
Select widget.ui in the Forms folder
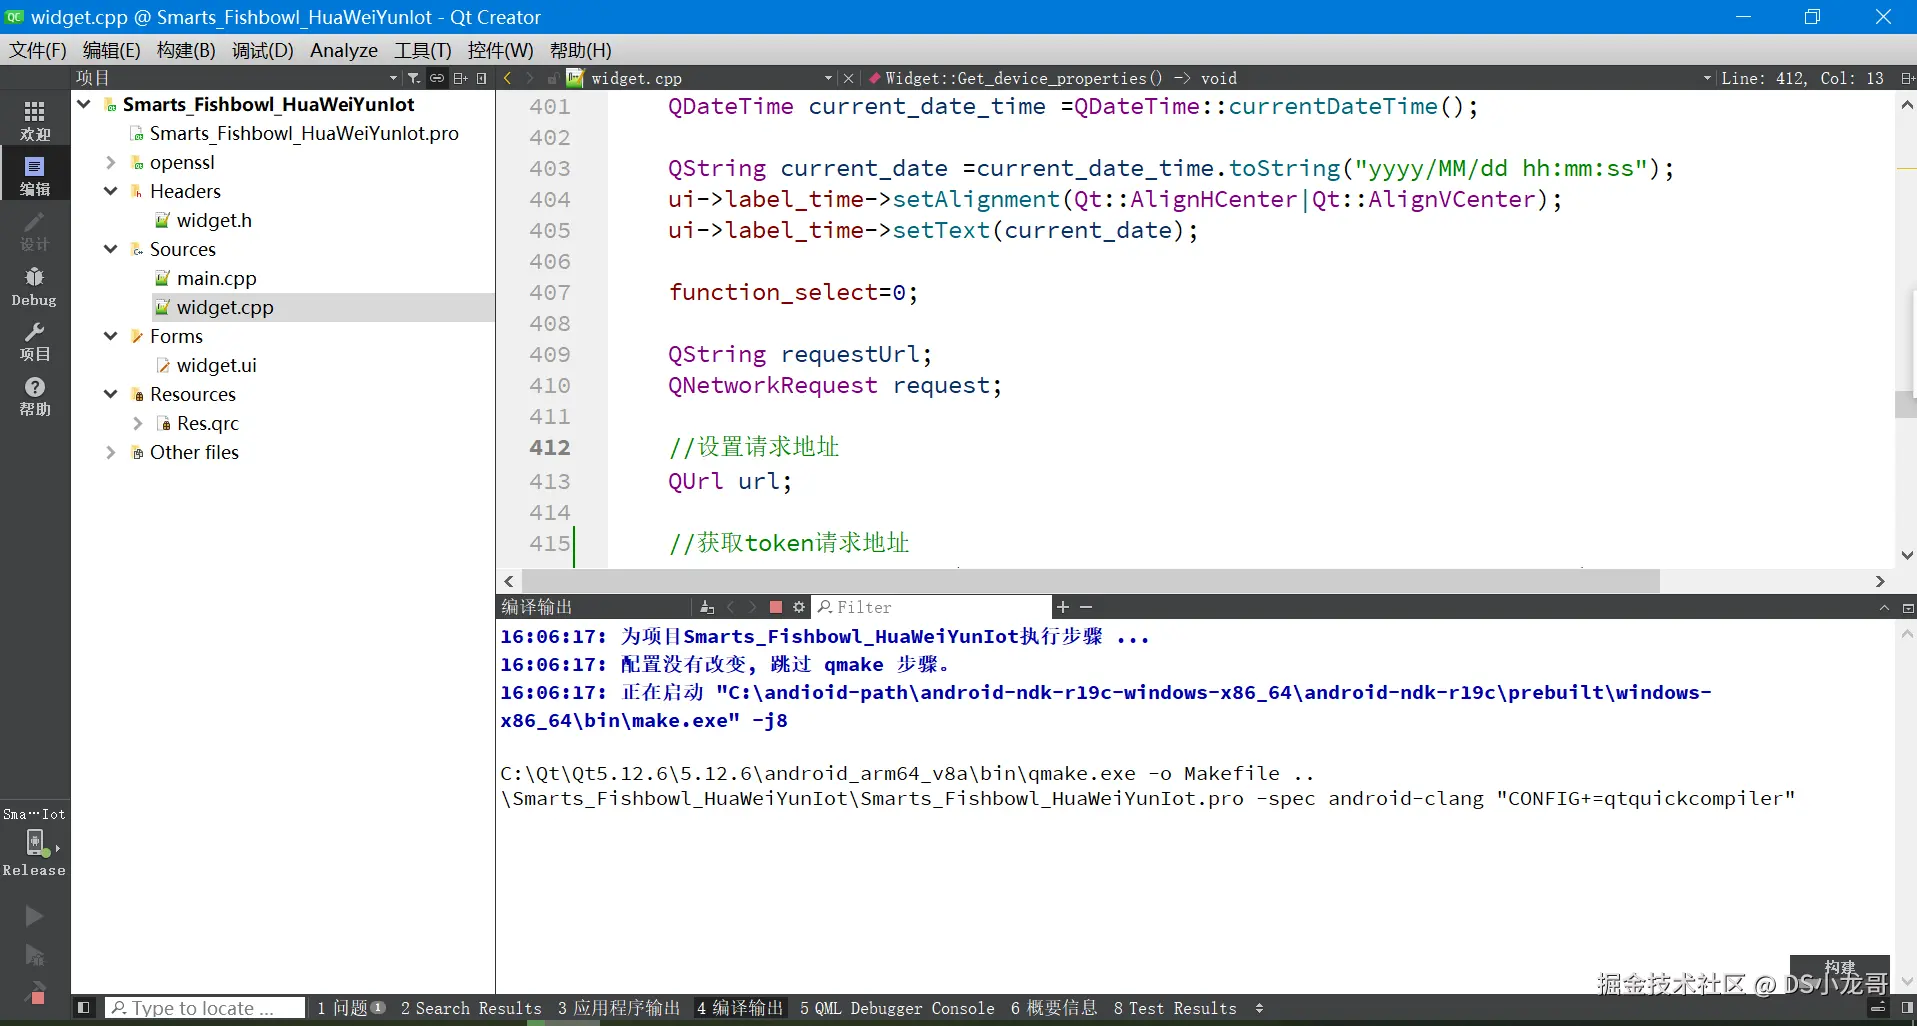click(216, 365)
